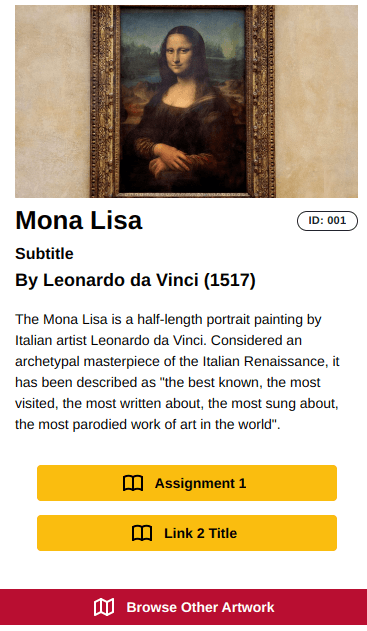Click the Subtitle text
This screenshot has width=367, height=631.
coord(44,254)
